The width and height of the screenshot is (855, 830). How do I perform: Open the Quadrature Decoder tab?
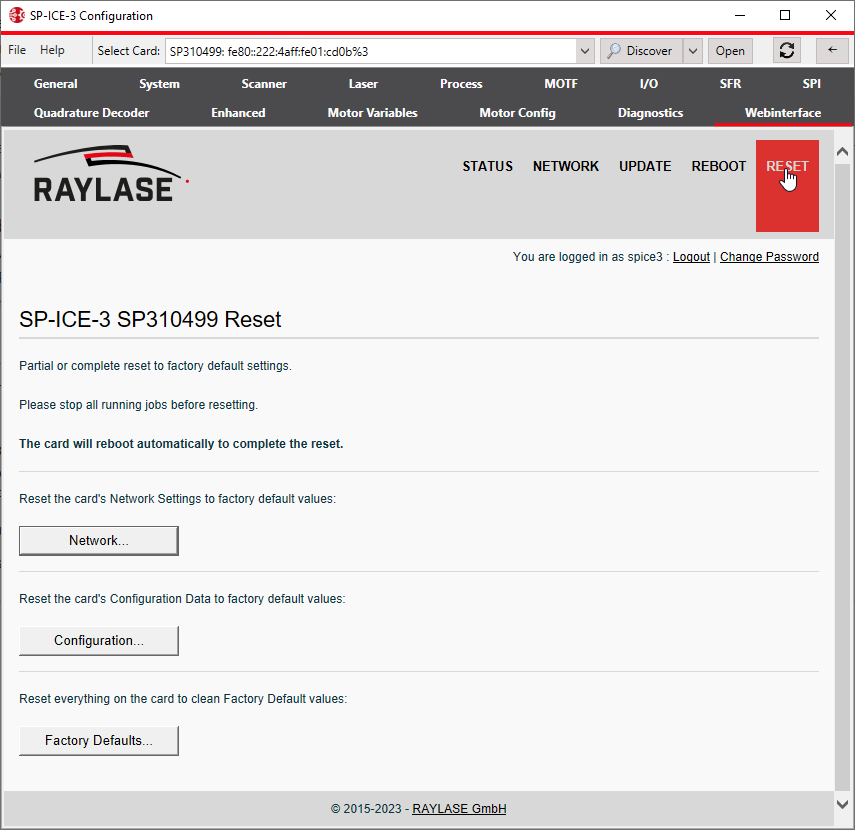(92, 113)
